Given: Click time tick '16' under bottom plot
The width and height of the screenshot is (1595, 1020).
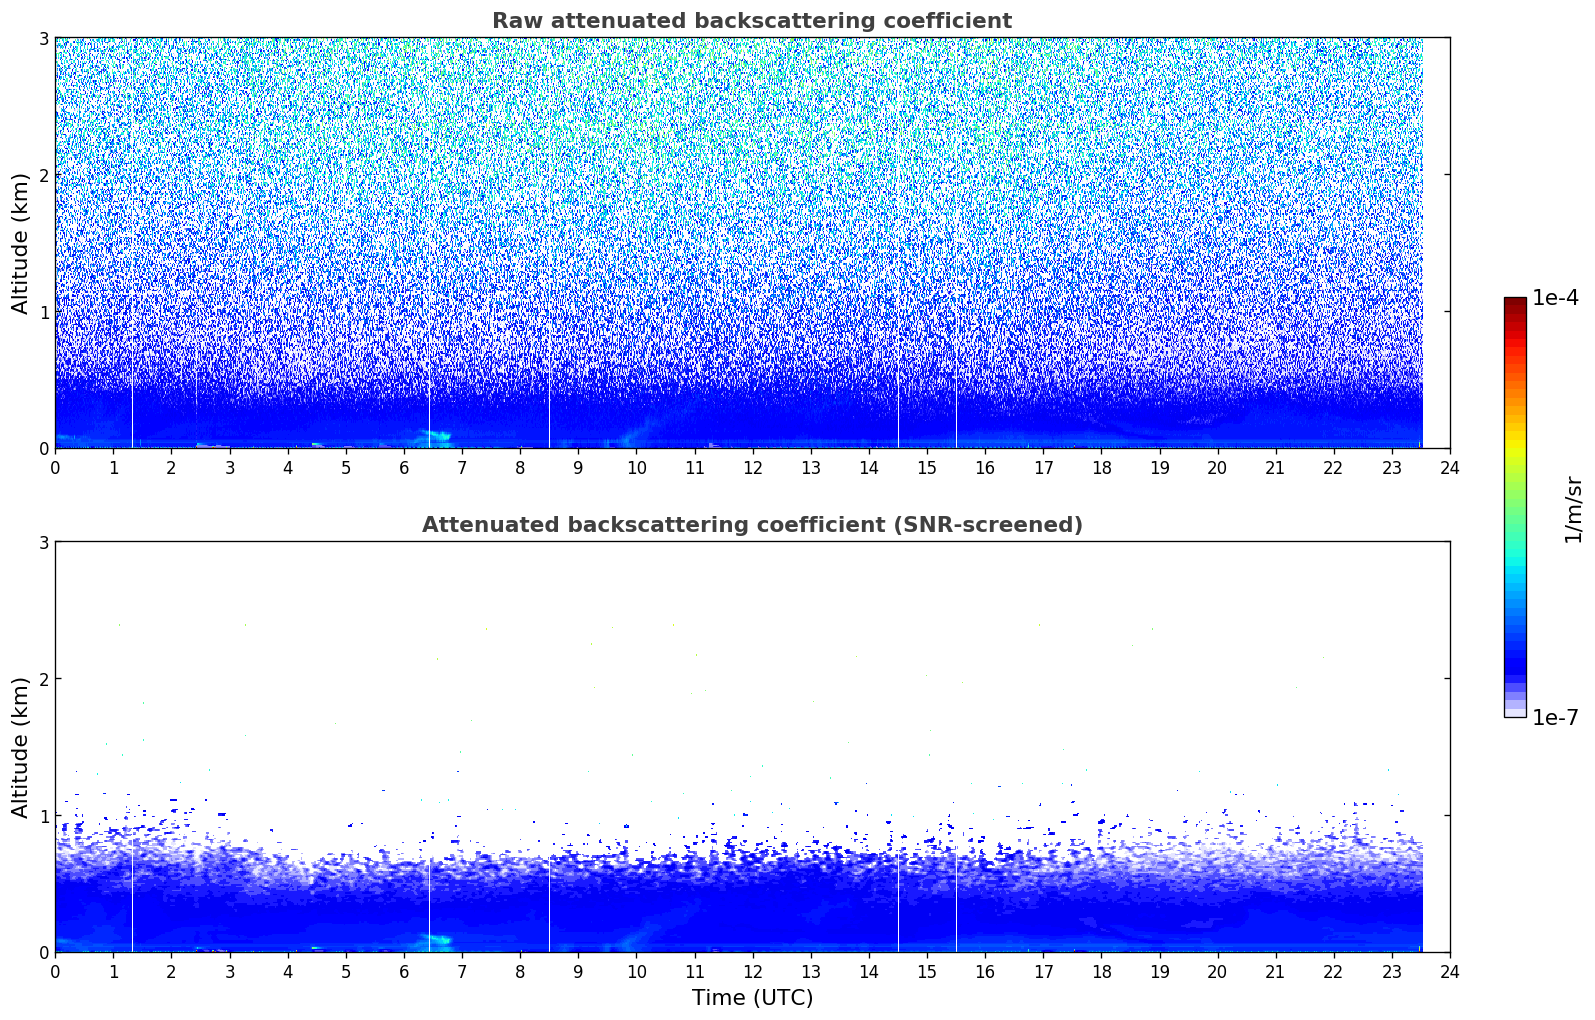Looking at the screenshot, I should (x=985, y=971).
